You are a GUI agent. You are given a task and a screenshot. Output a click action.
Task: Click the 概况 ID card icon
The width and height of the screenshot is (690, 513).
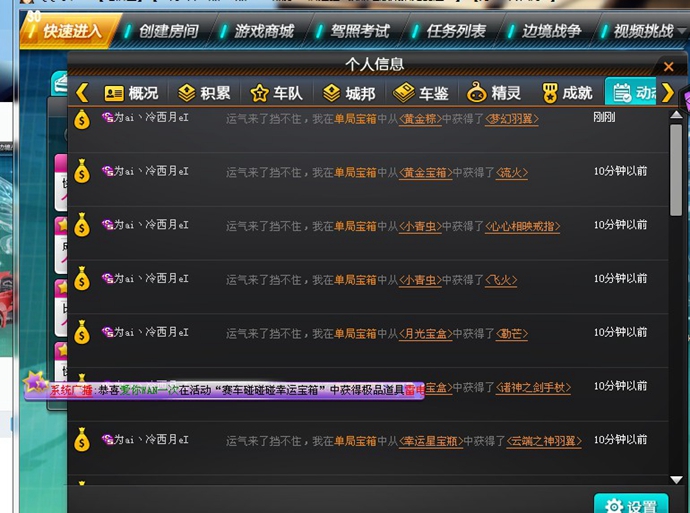[114, 93]
